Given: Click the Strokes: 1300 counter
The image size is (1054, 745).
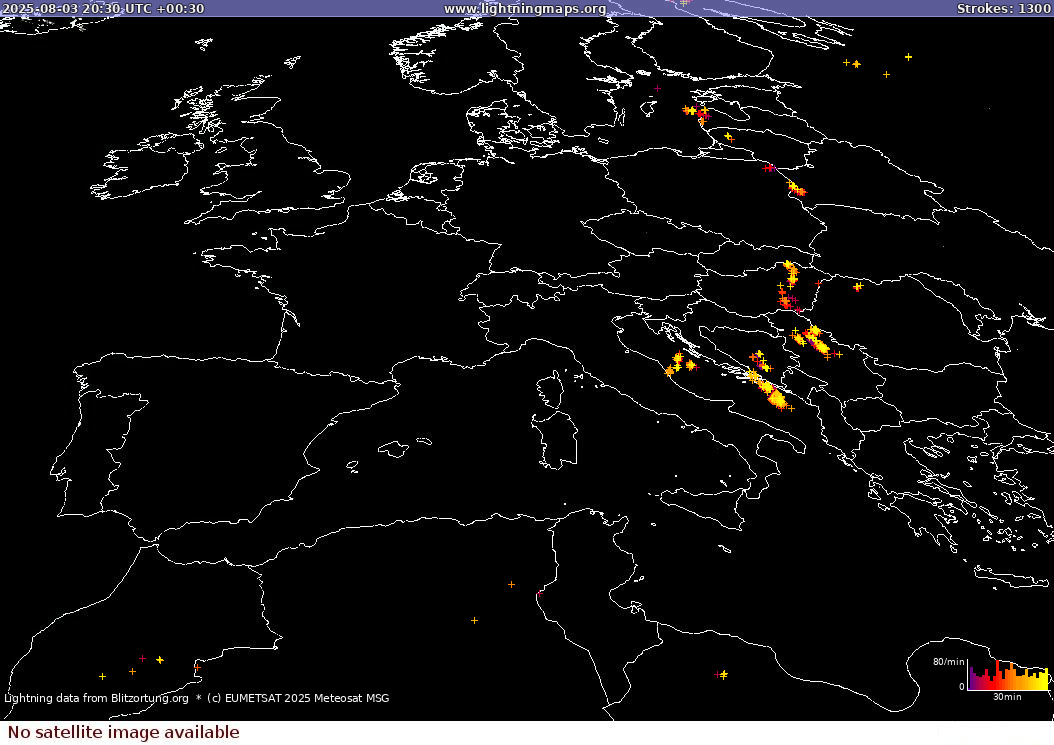Looking at the screenshot, I should click(1003, 9).
